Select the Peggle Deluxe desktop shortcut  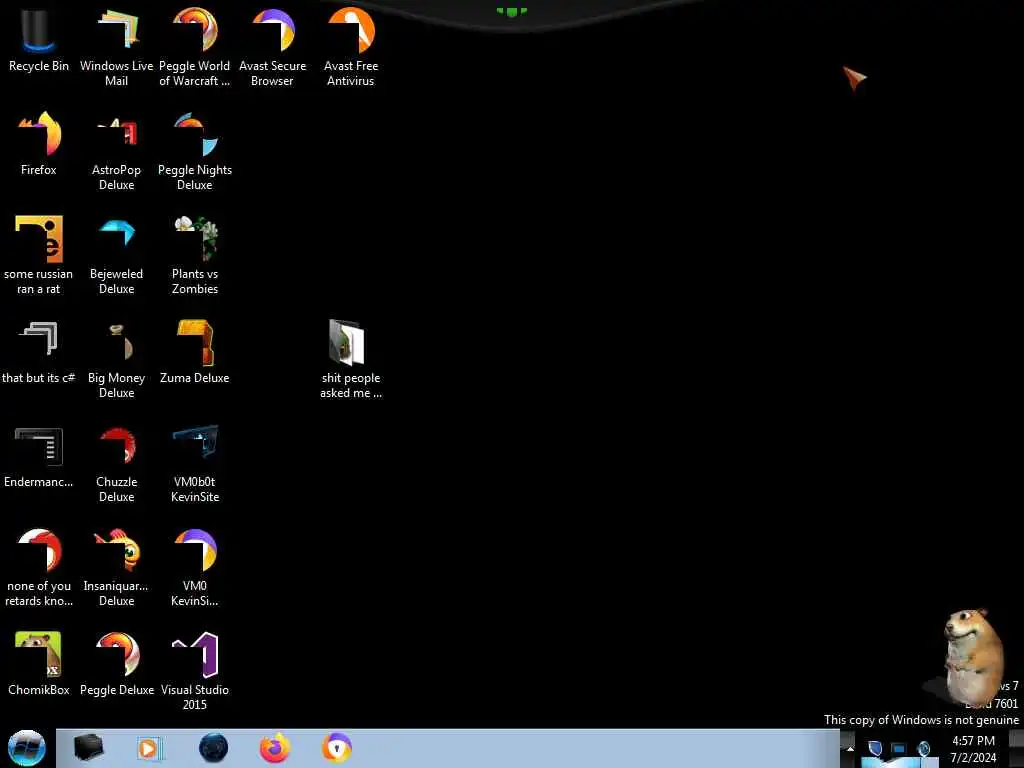point(116,664)
